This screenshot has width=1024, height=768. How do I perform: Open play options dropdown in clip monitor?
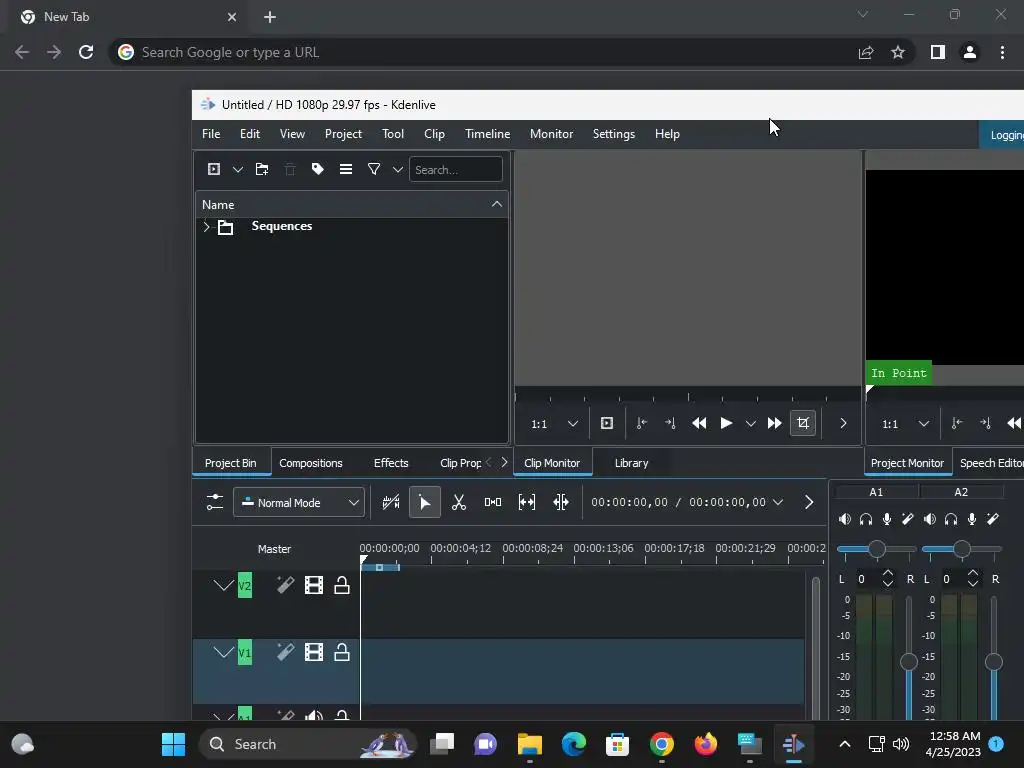(x=750, y=424)
